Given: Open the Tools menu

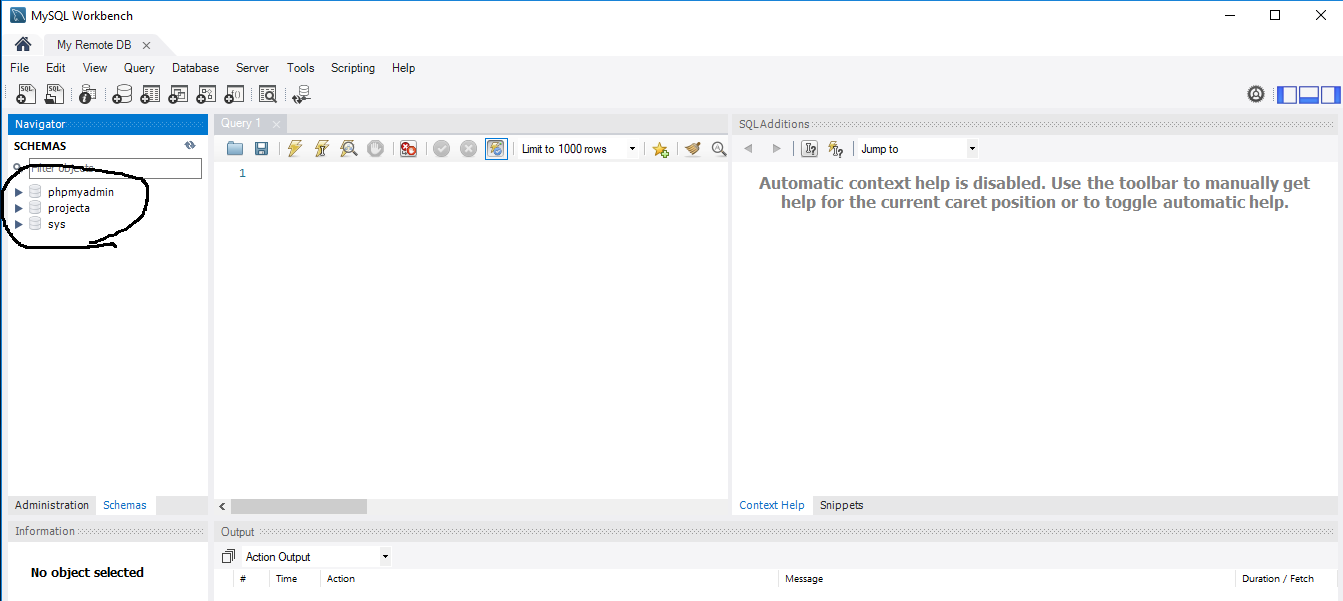Looking at the screenshot, I should (x=300, y=68).
